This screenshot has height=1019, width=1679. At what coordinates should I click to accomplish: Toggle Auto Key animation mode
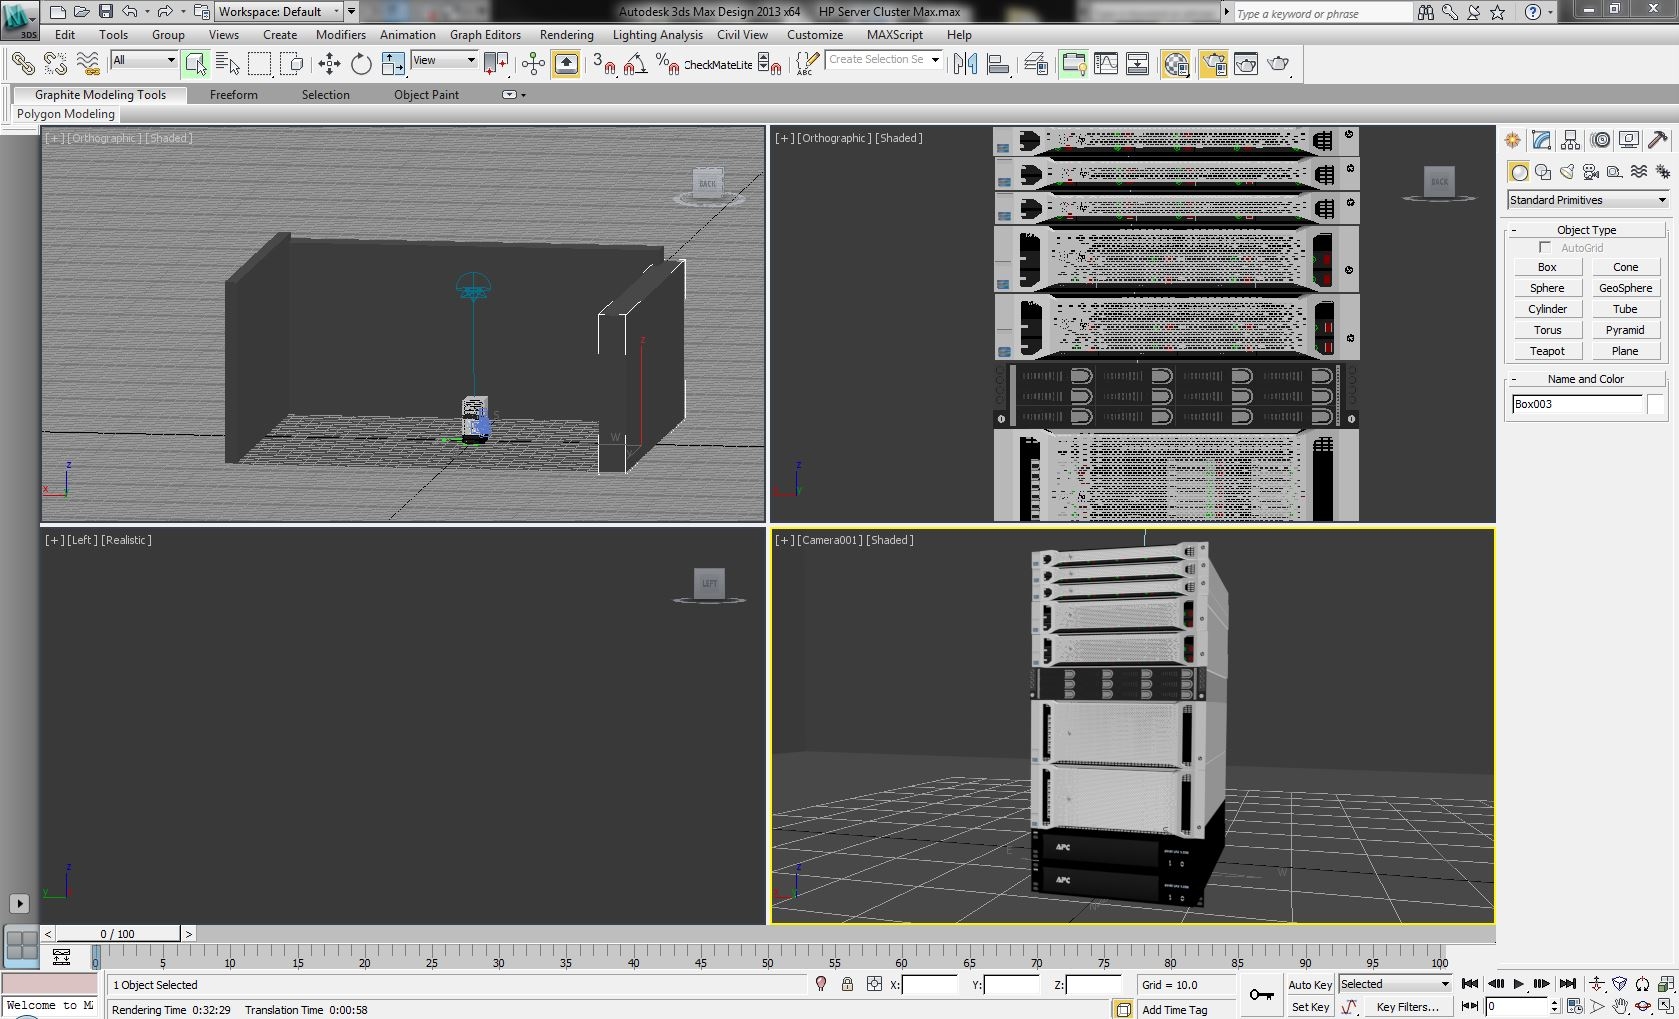tap(1309, 984)
